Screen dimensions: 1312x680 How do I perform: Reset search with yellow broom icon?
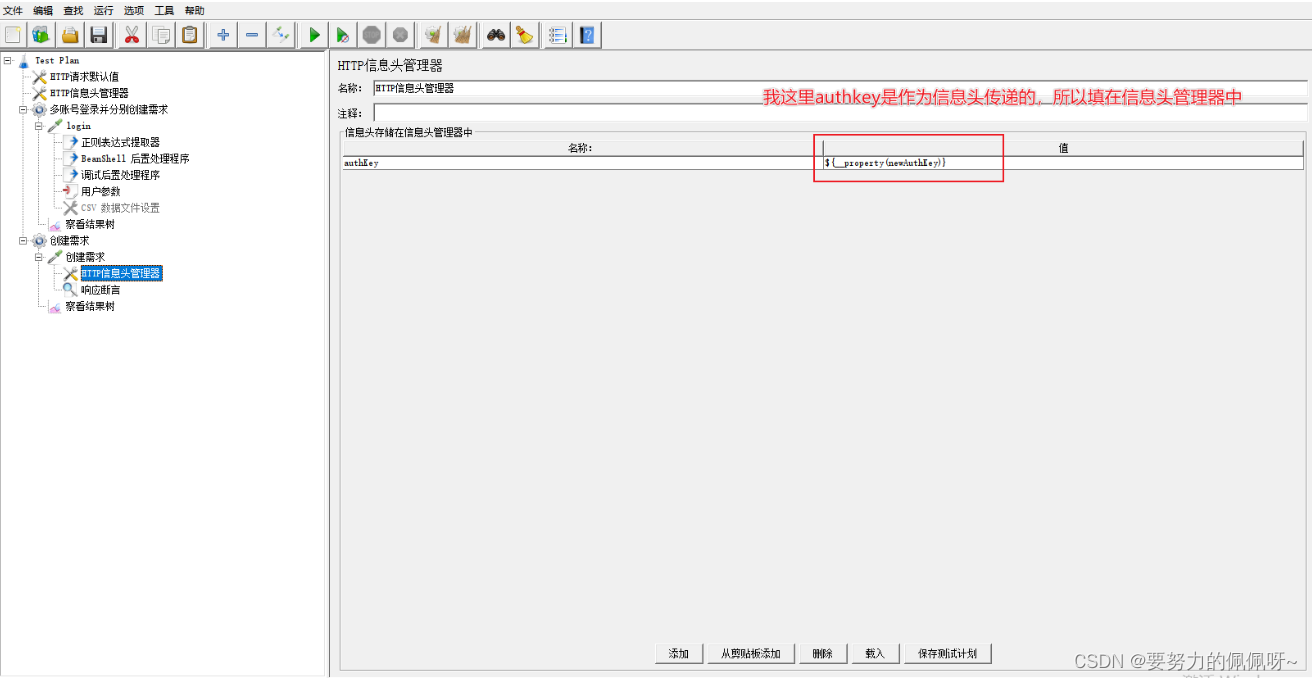tap(524, 35)
